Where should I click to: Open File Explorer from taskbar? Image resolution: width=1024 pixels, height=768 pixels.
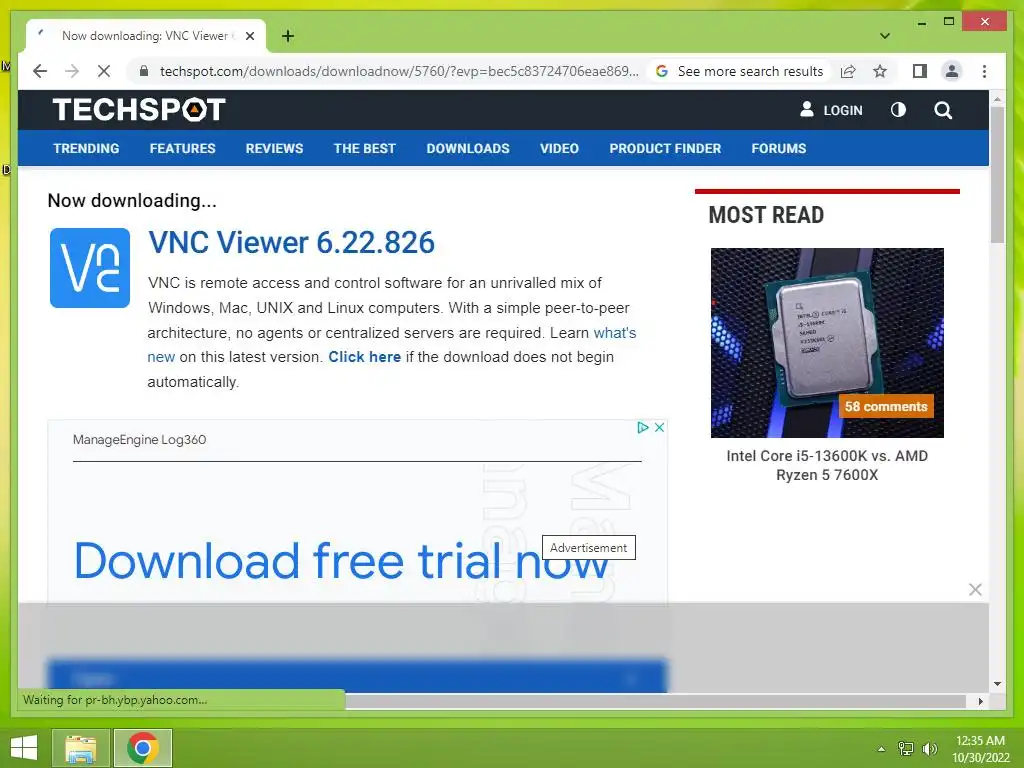click(80, 748)
